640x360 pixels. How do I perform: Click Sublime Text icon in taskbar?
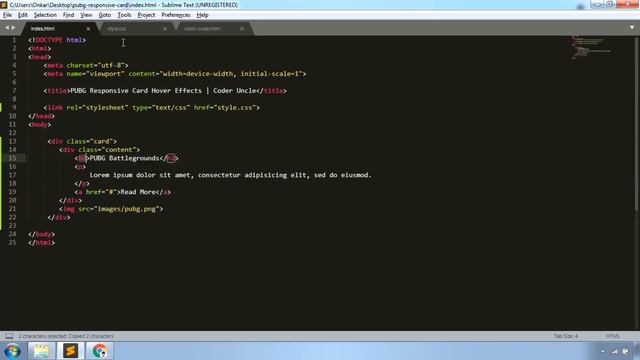pyautogui.click(x=70, y=351)
